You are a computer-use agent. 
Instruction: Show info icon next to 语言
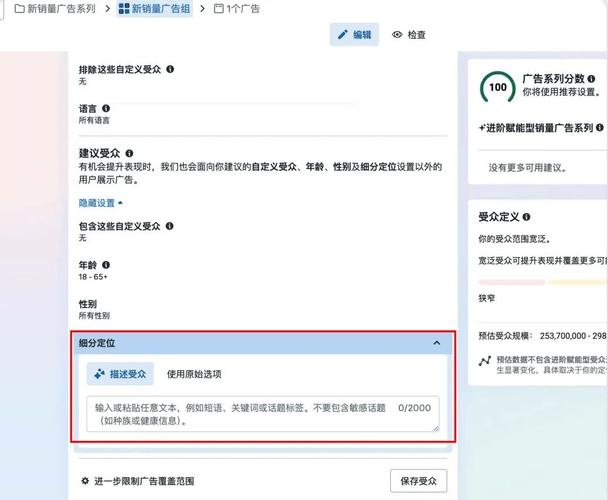click(x=106, y=108)
